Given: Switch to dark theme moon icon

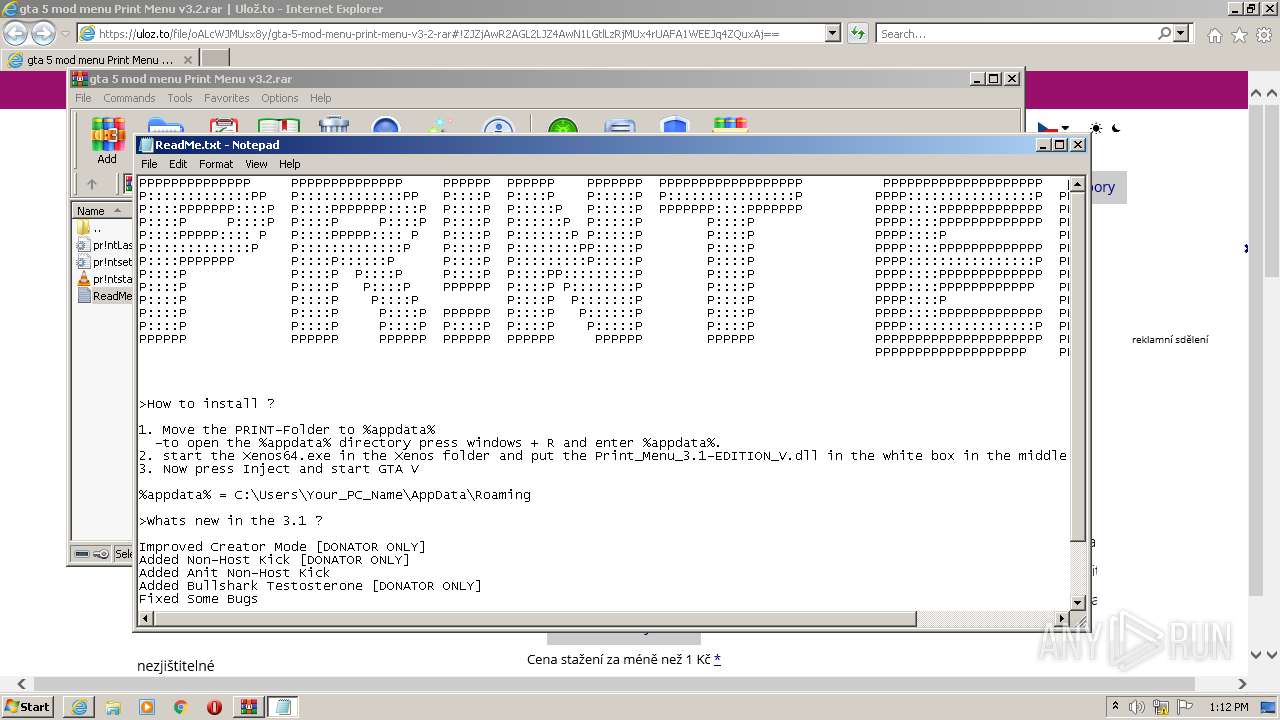Looking at the screenshot, I should (1117, 128).
